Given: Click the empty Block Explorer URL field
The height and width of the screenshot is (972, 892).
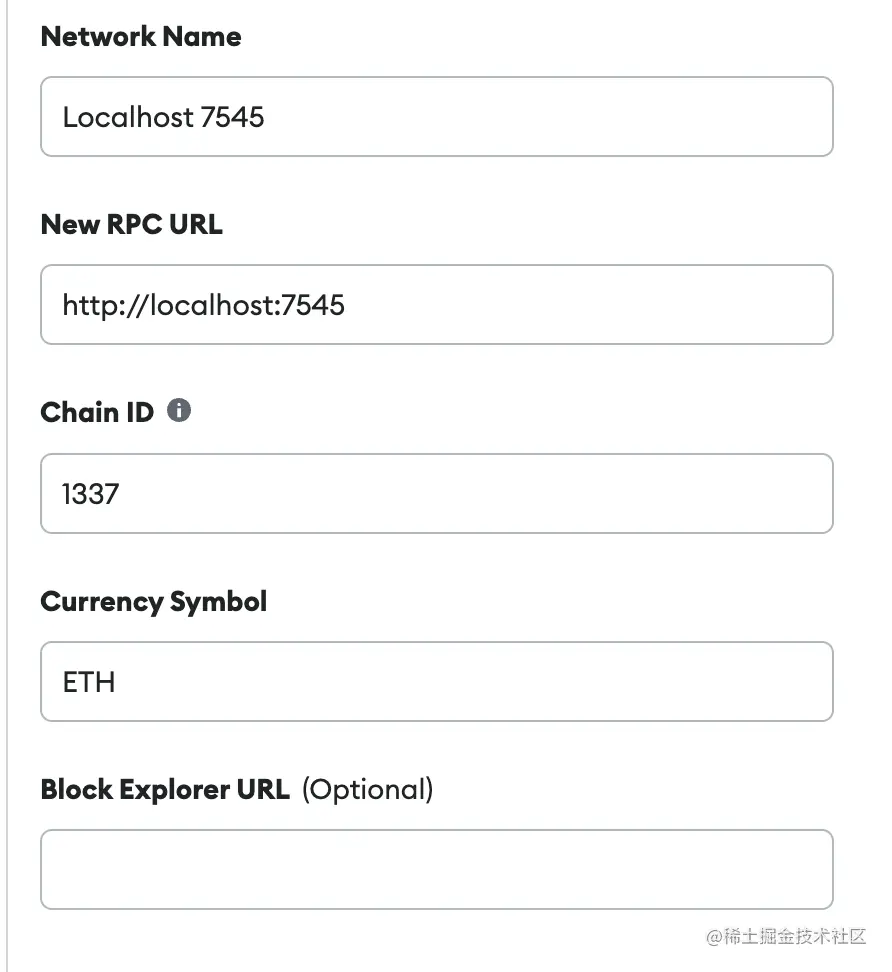Looking at the screenshot, I should (x=436, y=869).
